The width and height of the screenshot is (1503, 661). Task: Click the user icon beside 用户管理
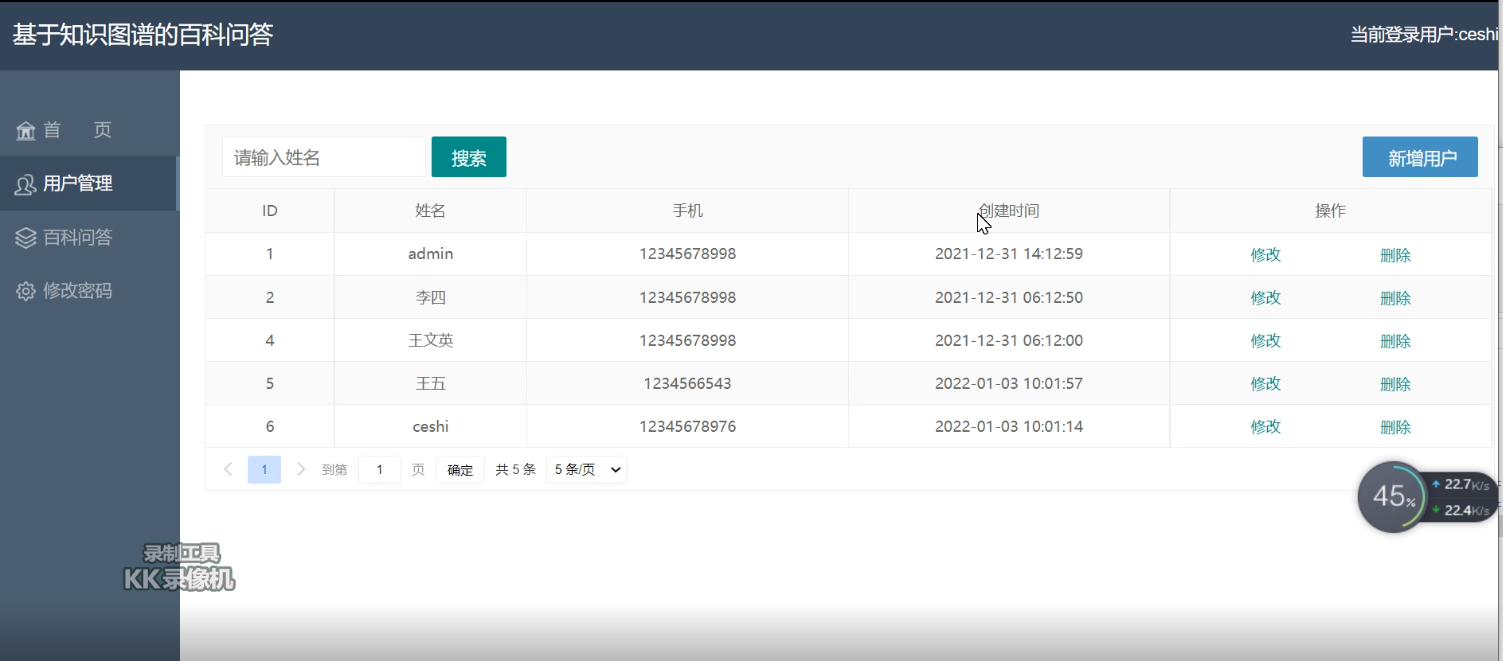[x=26, y=185]
